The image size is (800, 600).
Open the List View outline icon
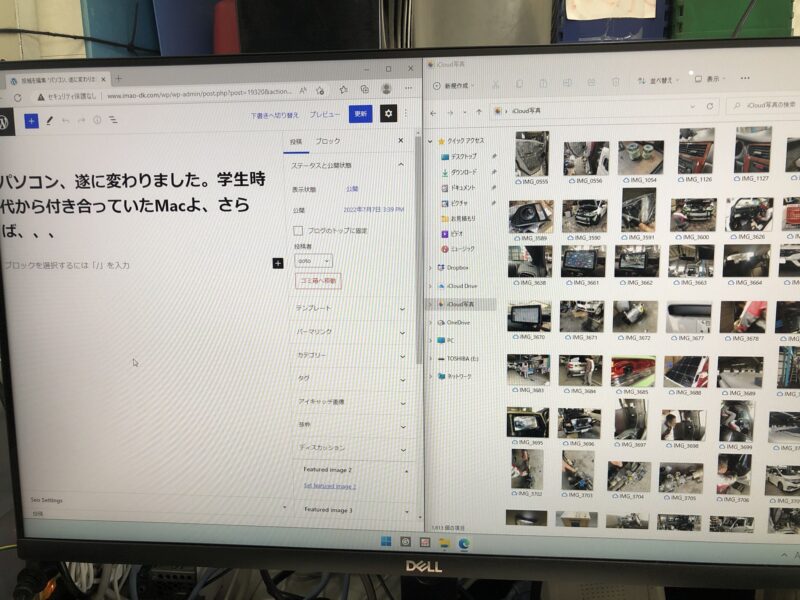coord(113,120)
